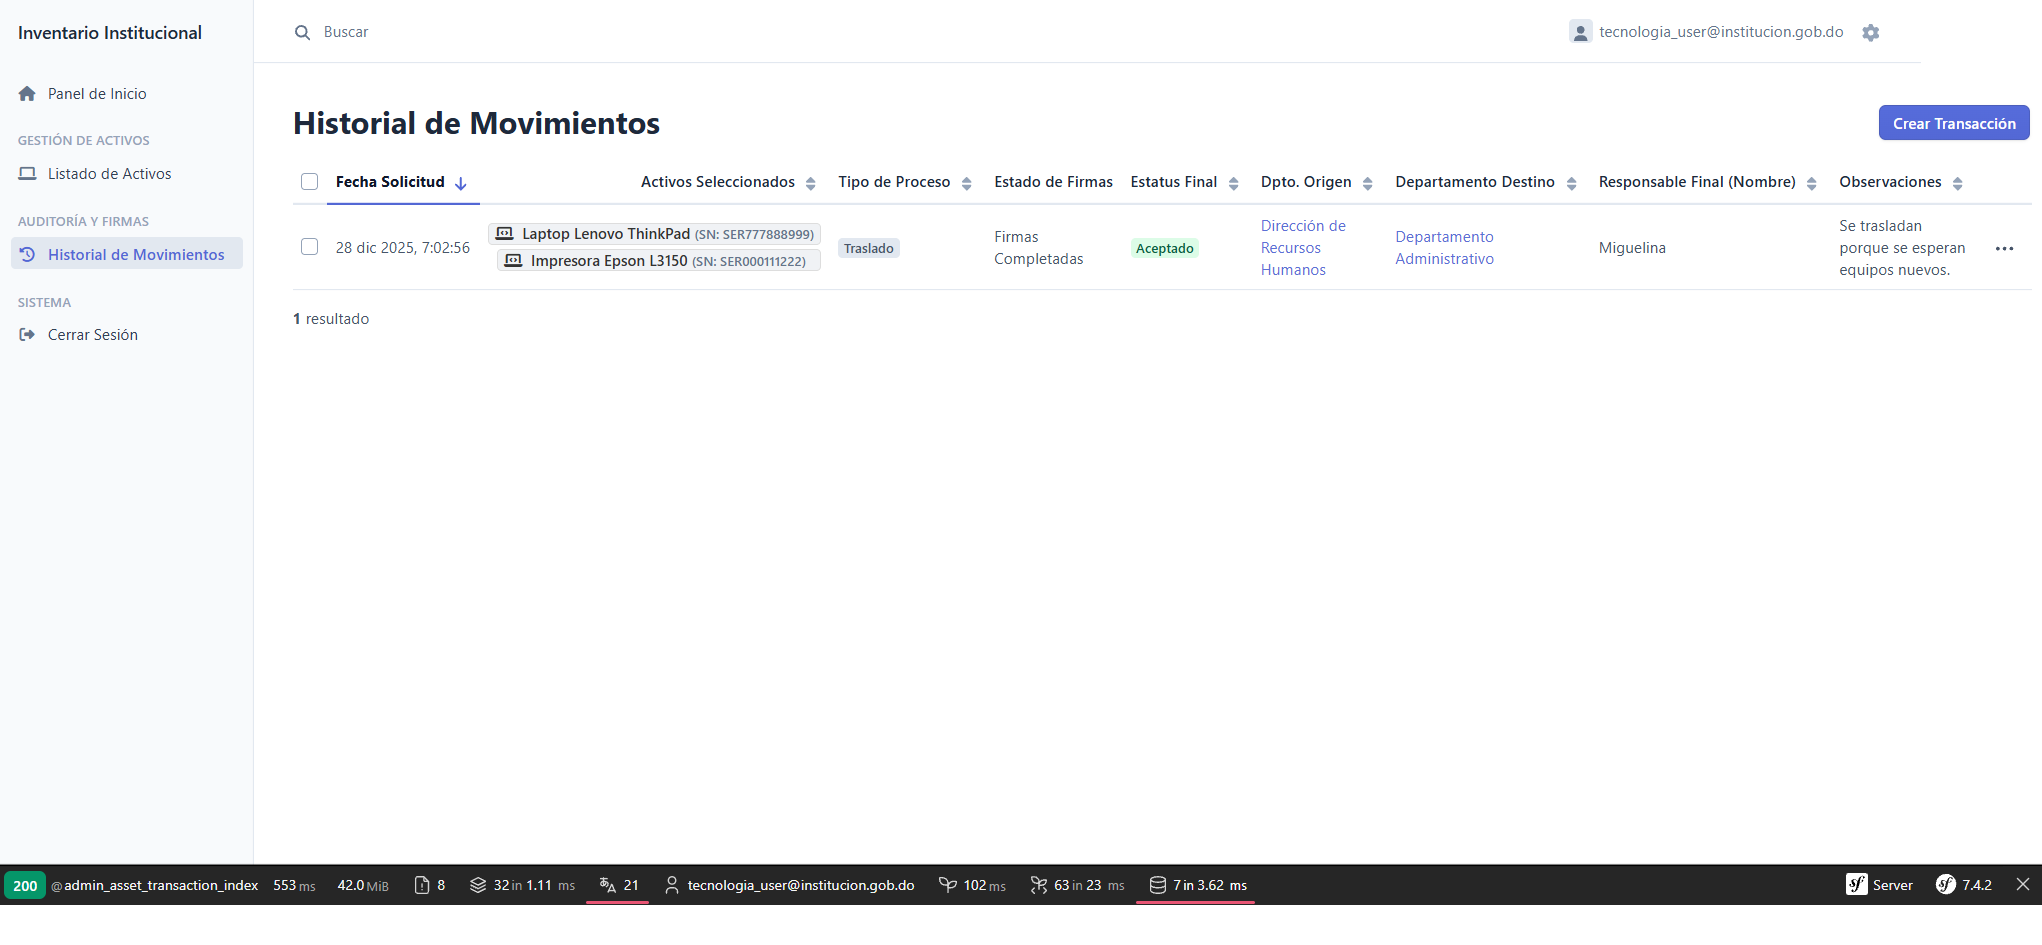Click the Symfony version 7.4.2 icon

1946,884
